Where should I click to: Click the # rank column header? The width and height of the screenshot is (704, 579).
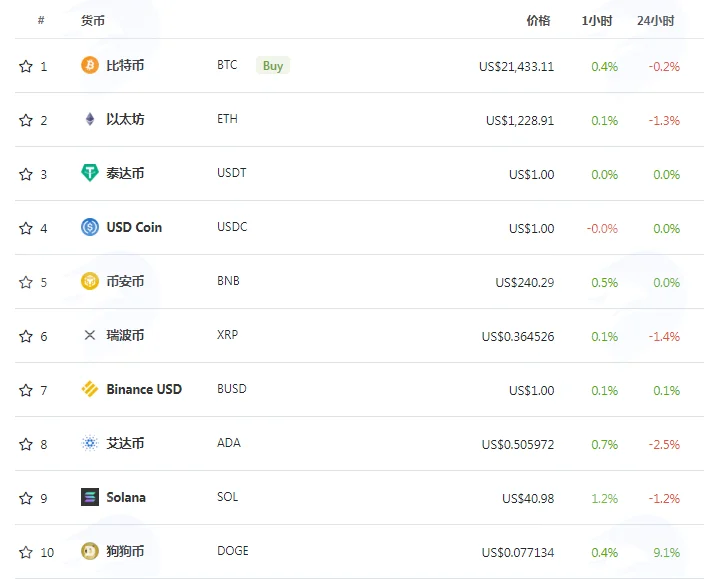click(41, 20)
